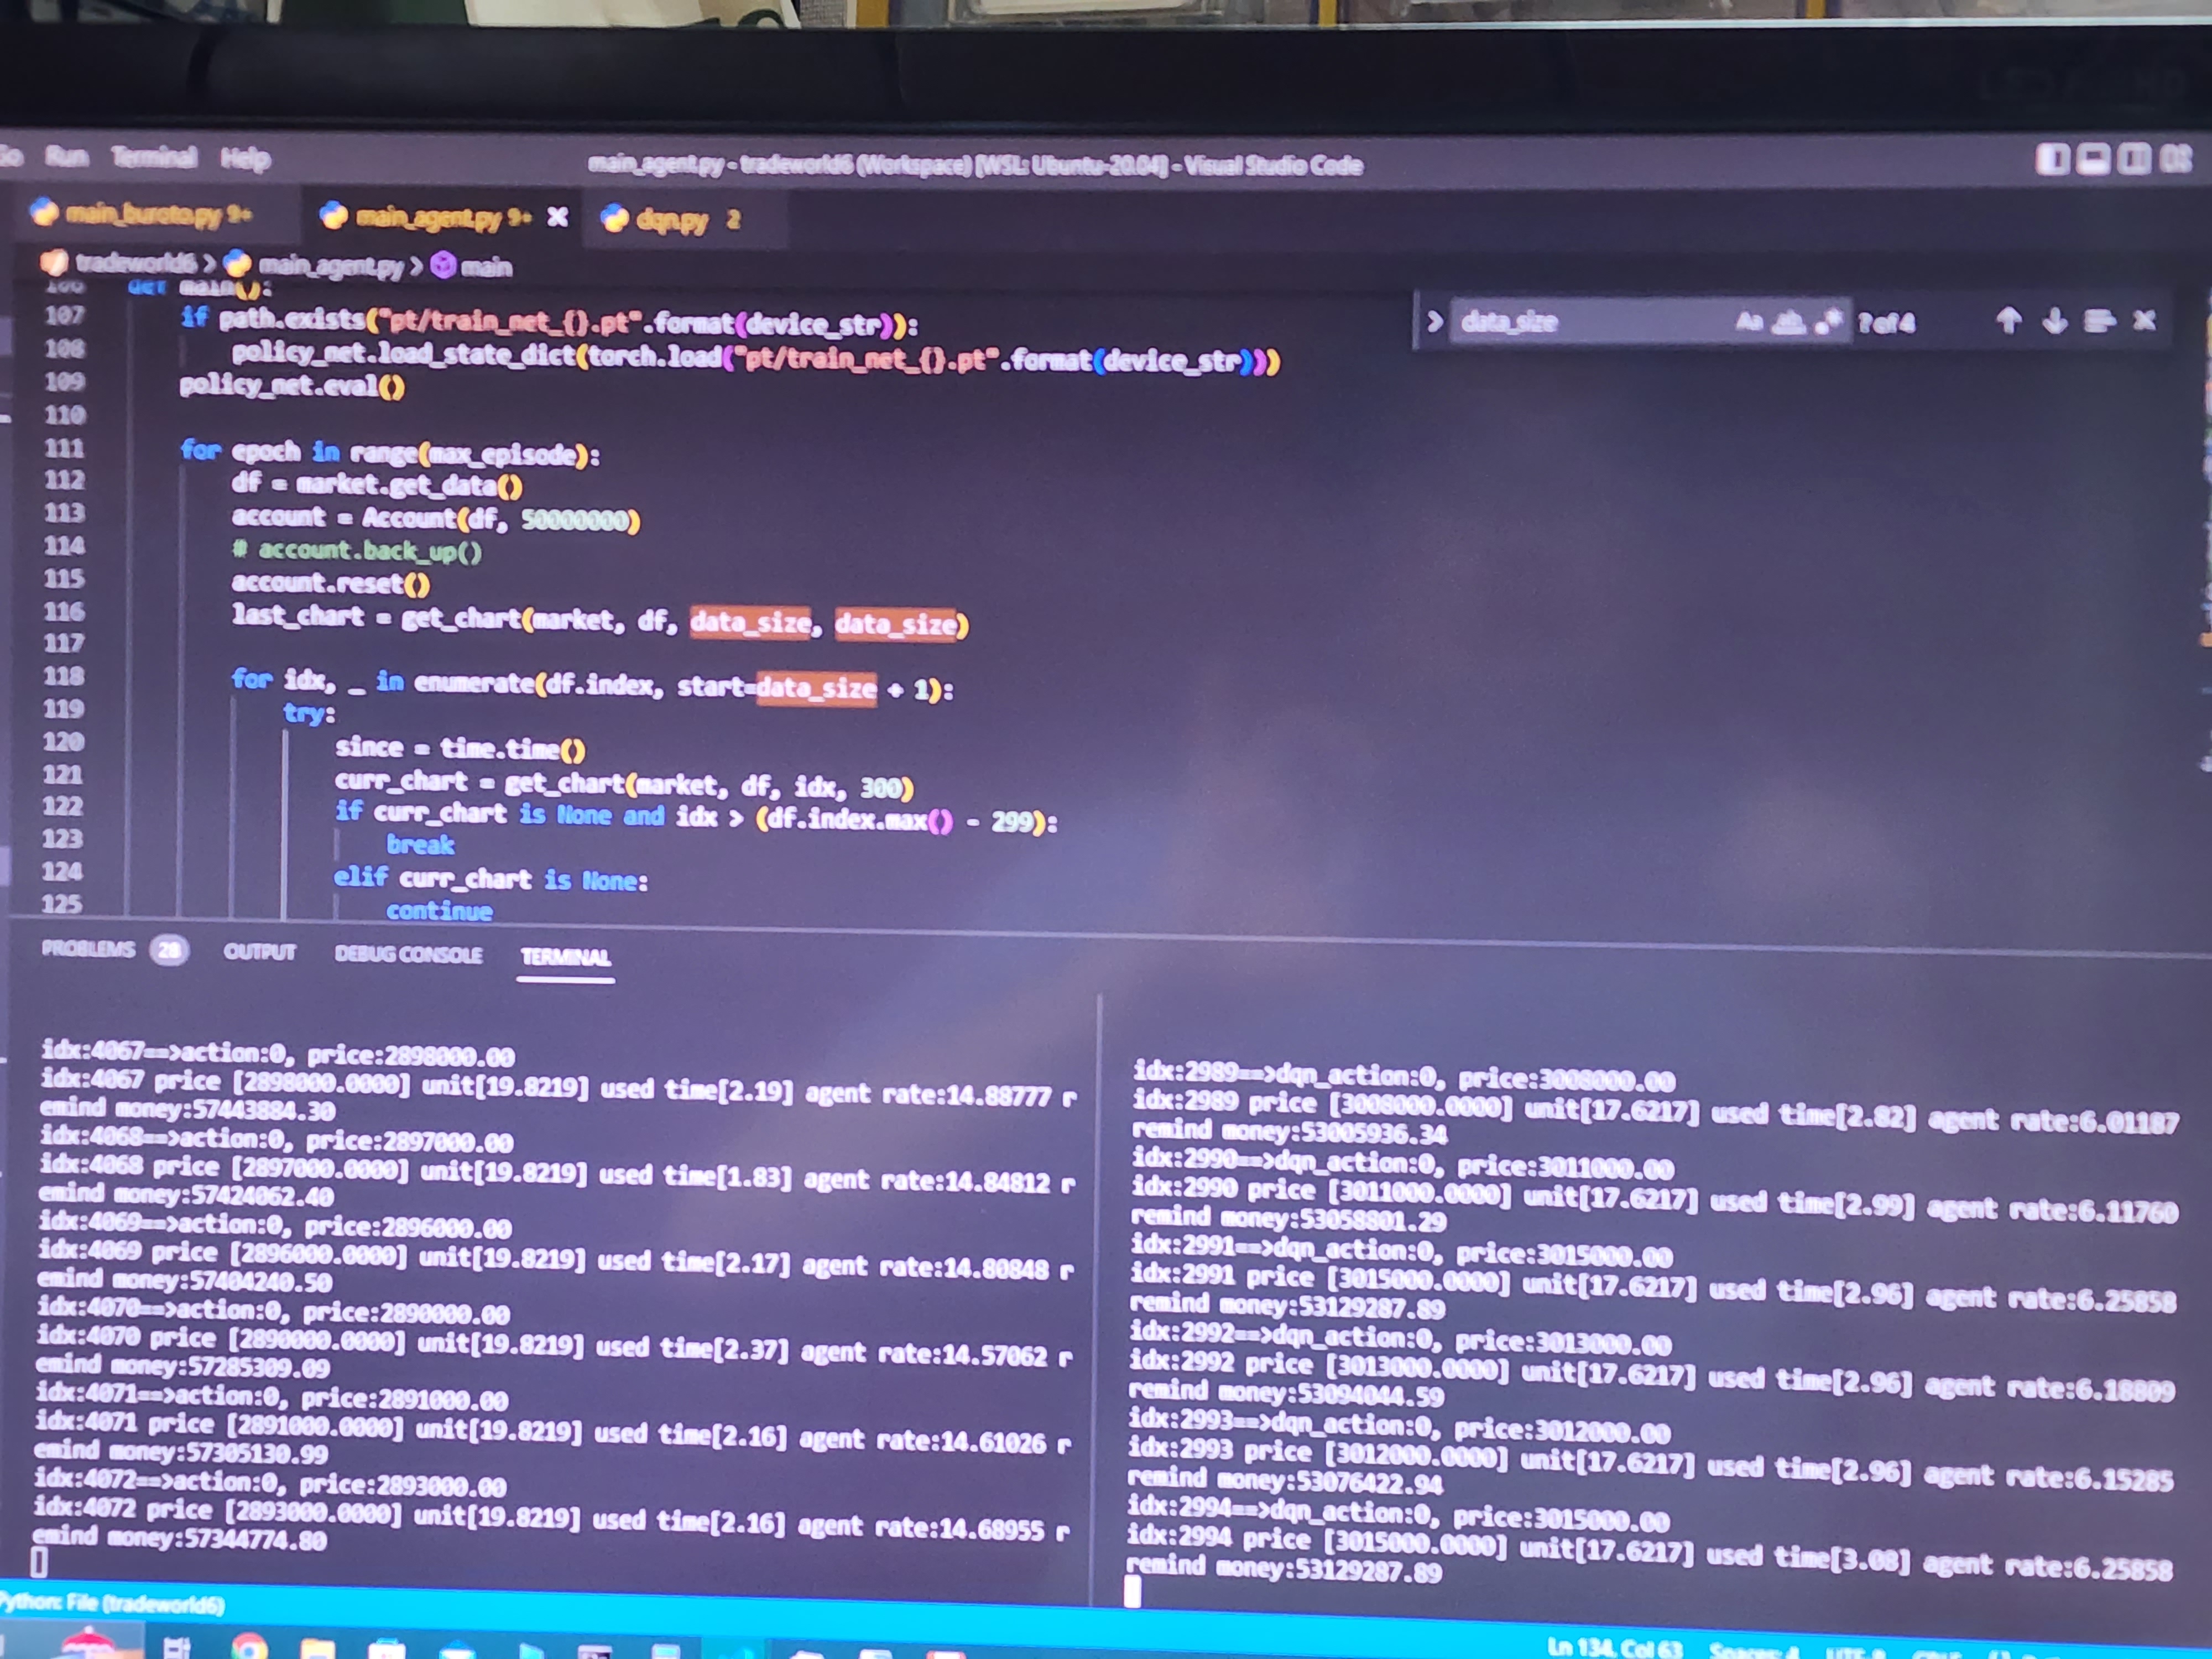Open the Terminal menu
This screenshot has width=2212, height=1659.
click(x=154, y=157)
